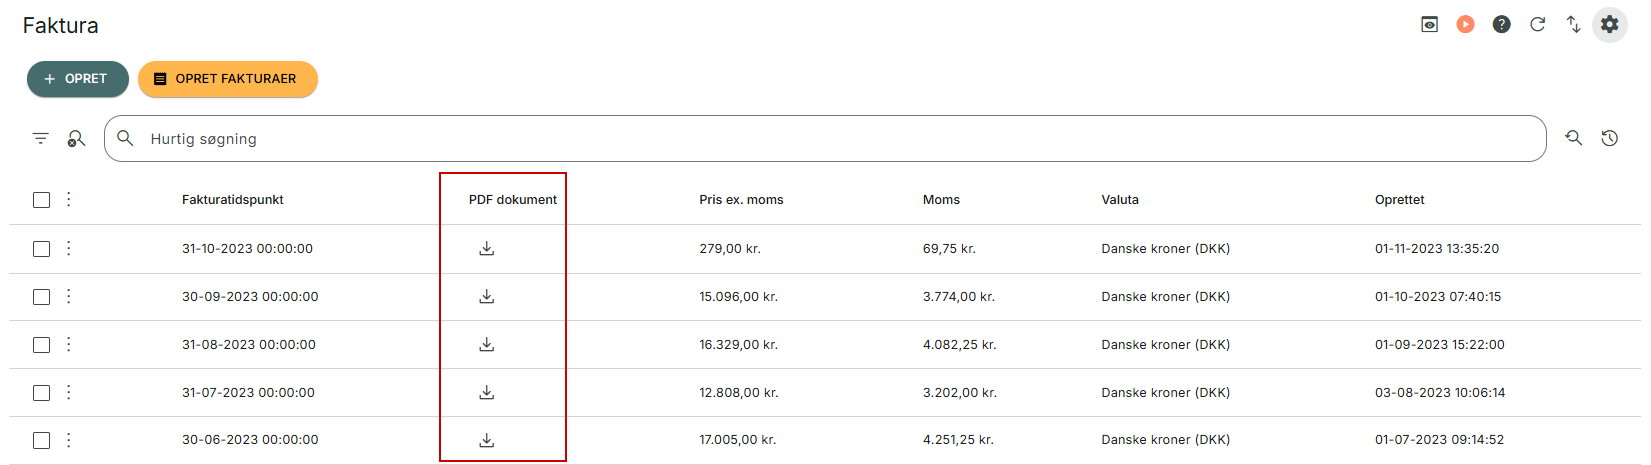Sort by the Fakturatidspunkt column header
The image size is (1651, 465).
(x=232, y=200)
